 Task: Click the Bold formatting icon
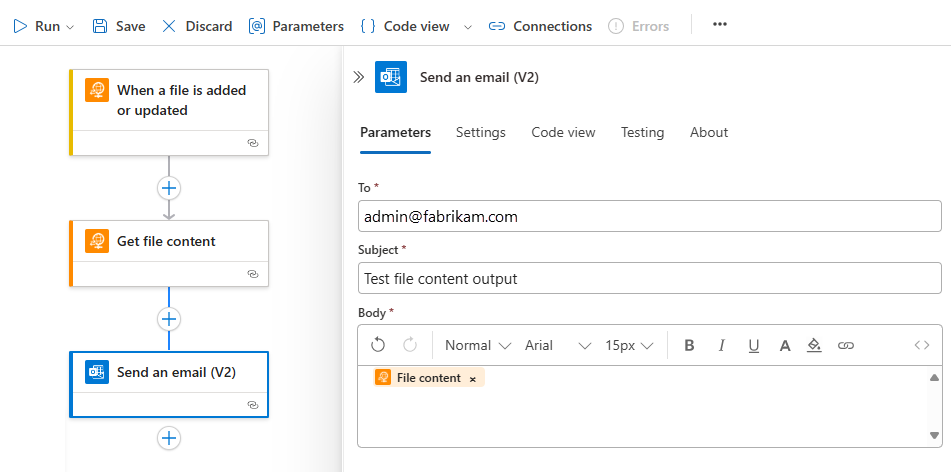coord(689,345)
